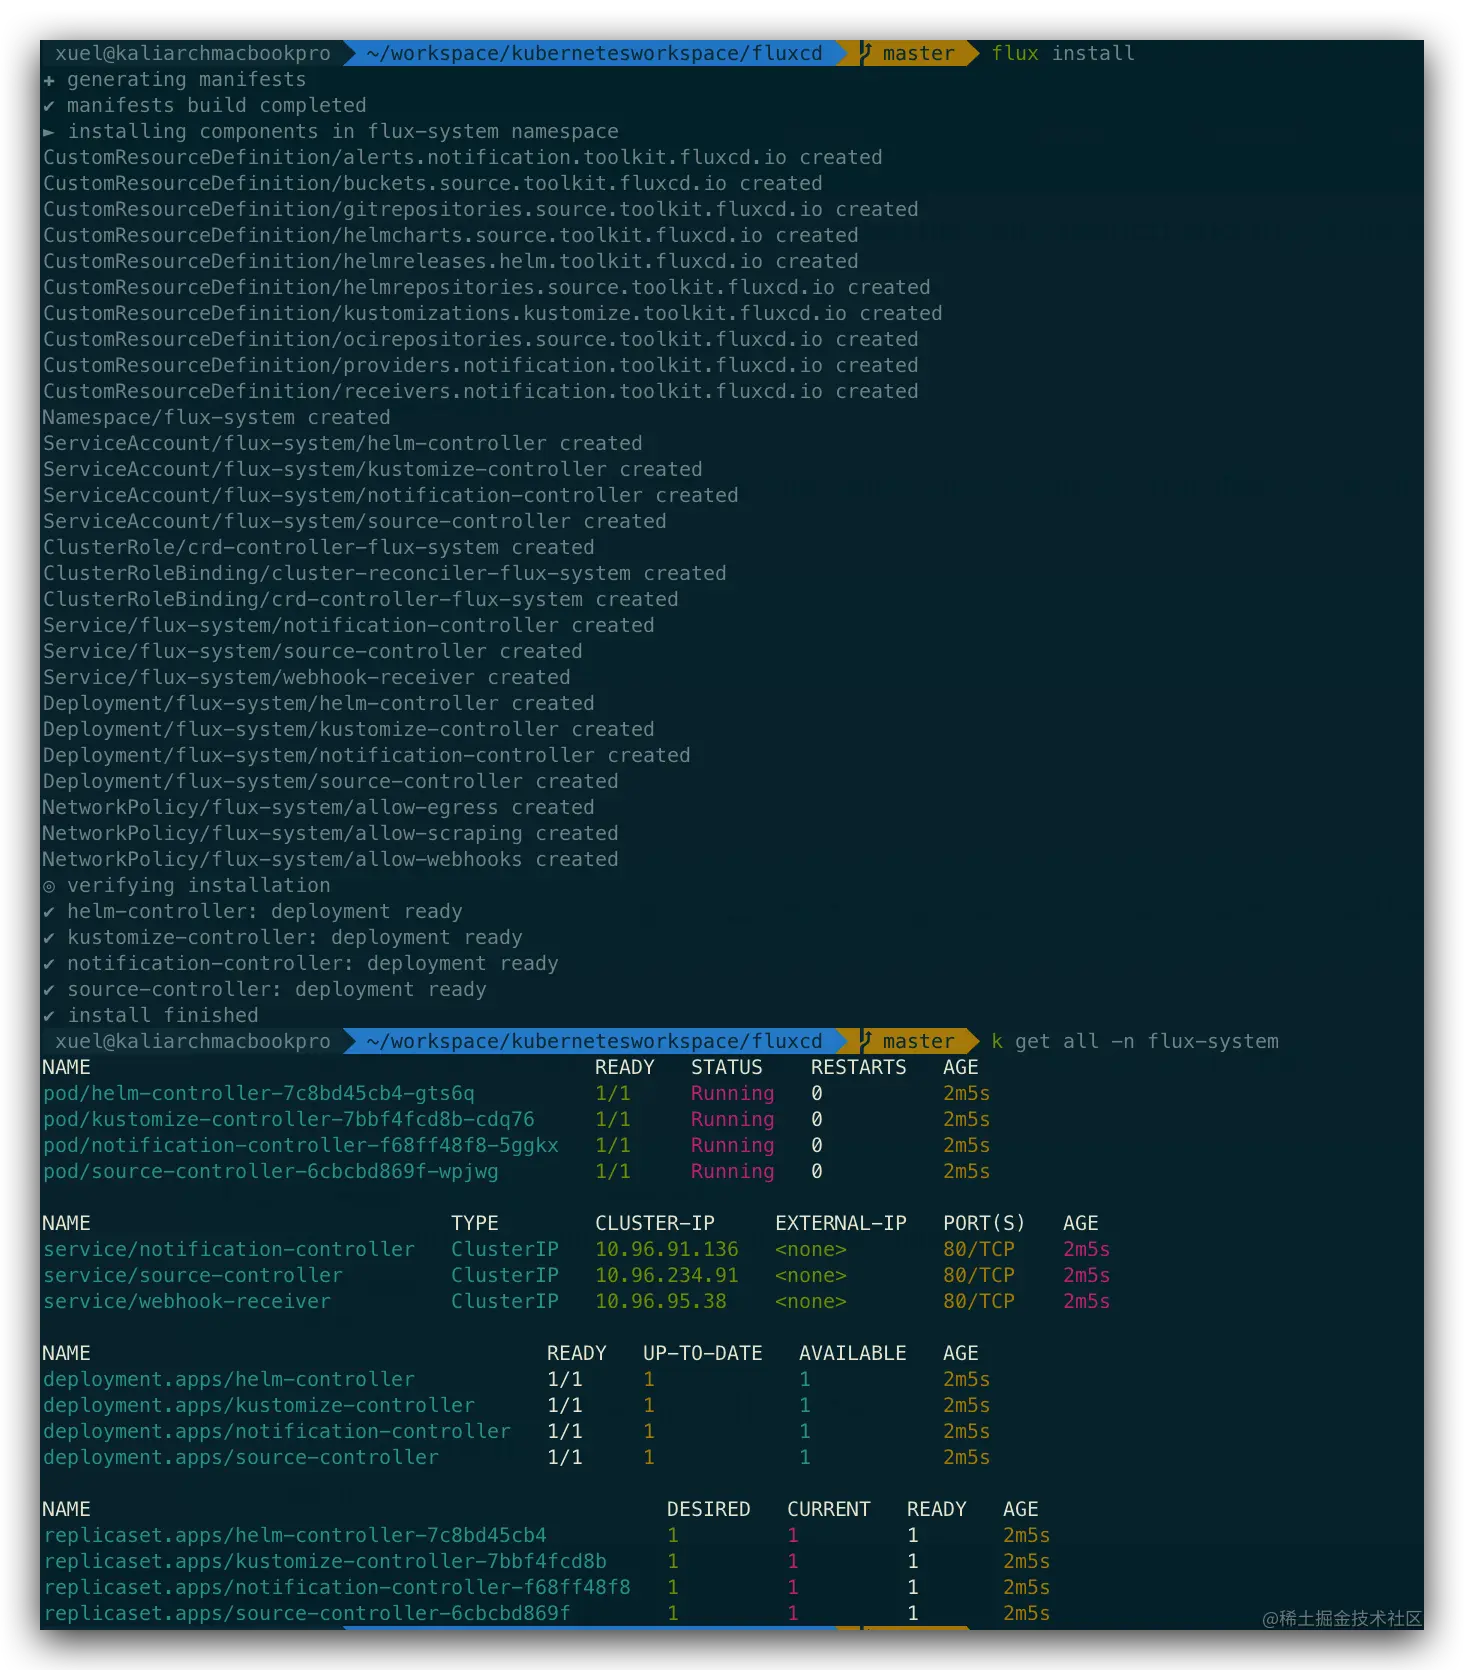Screen dimensions: 1464x1670
Task: Click 'k get all -n flux-system' command
Action: (1135, 1041)
